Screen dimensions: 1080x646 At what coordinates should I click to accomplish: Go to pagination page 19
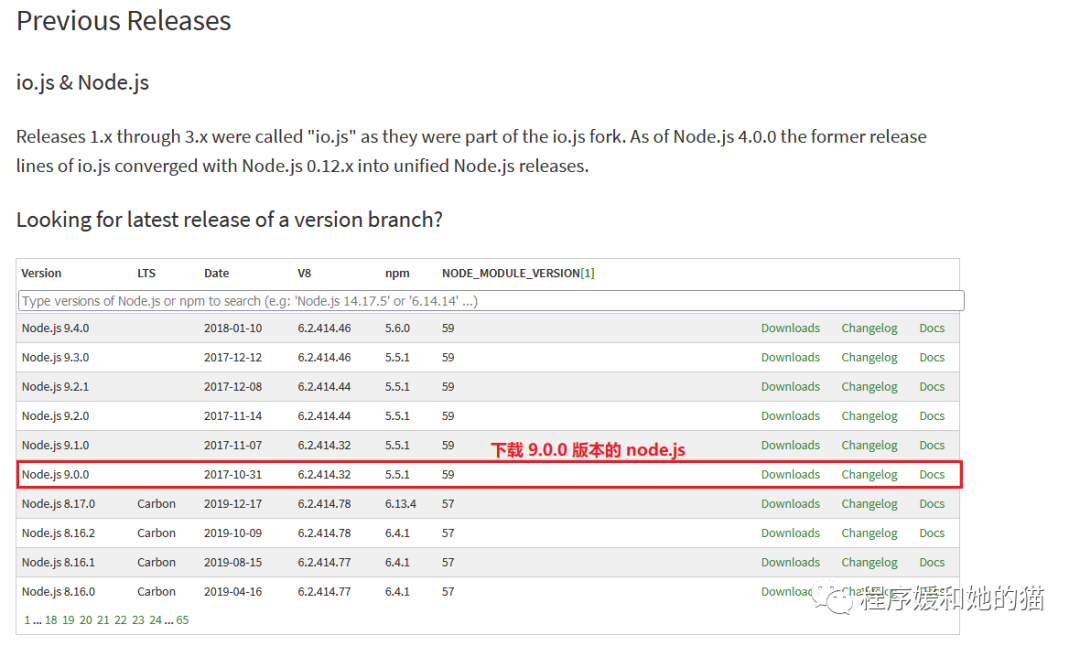pyautogui.click(x=68, y=621)
